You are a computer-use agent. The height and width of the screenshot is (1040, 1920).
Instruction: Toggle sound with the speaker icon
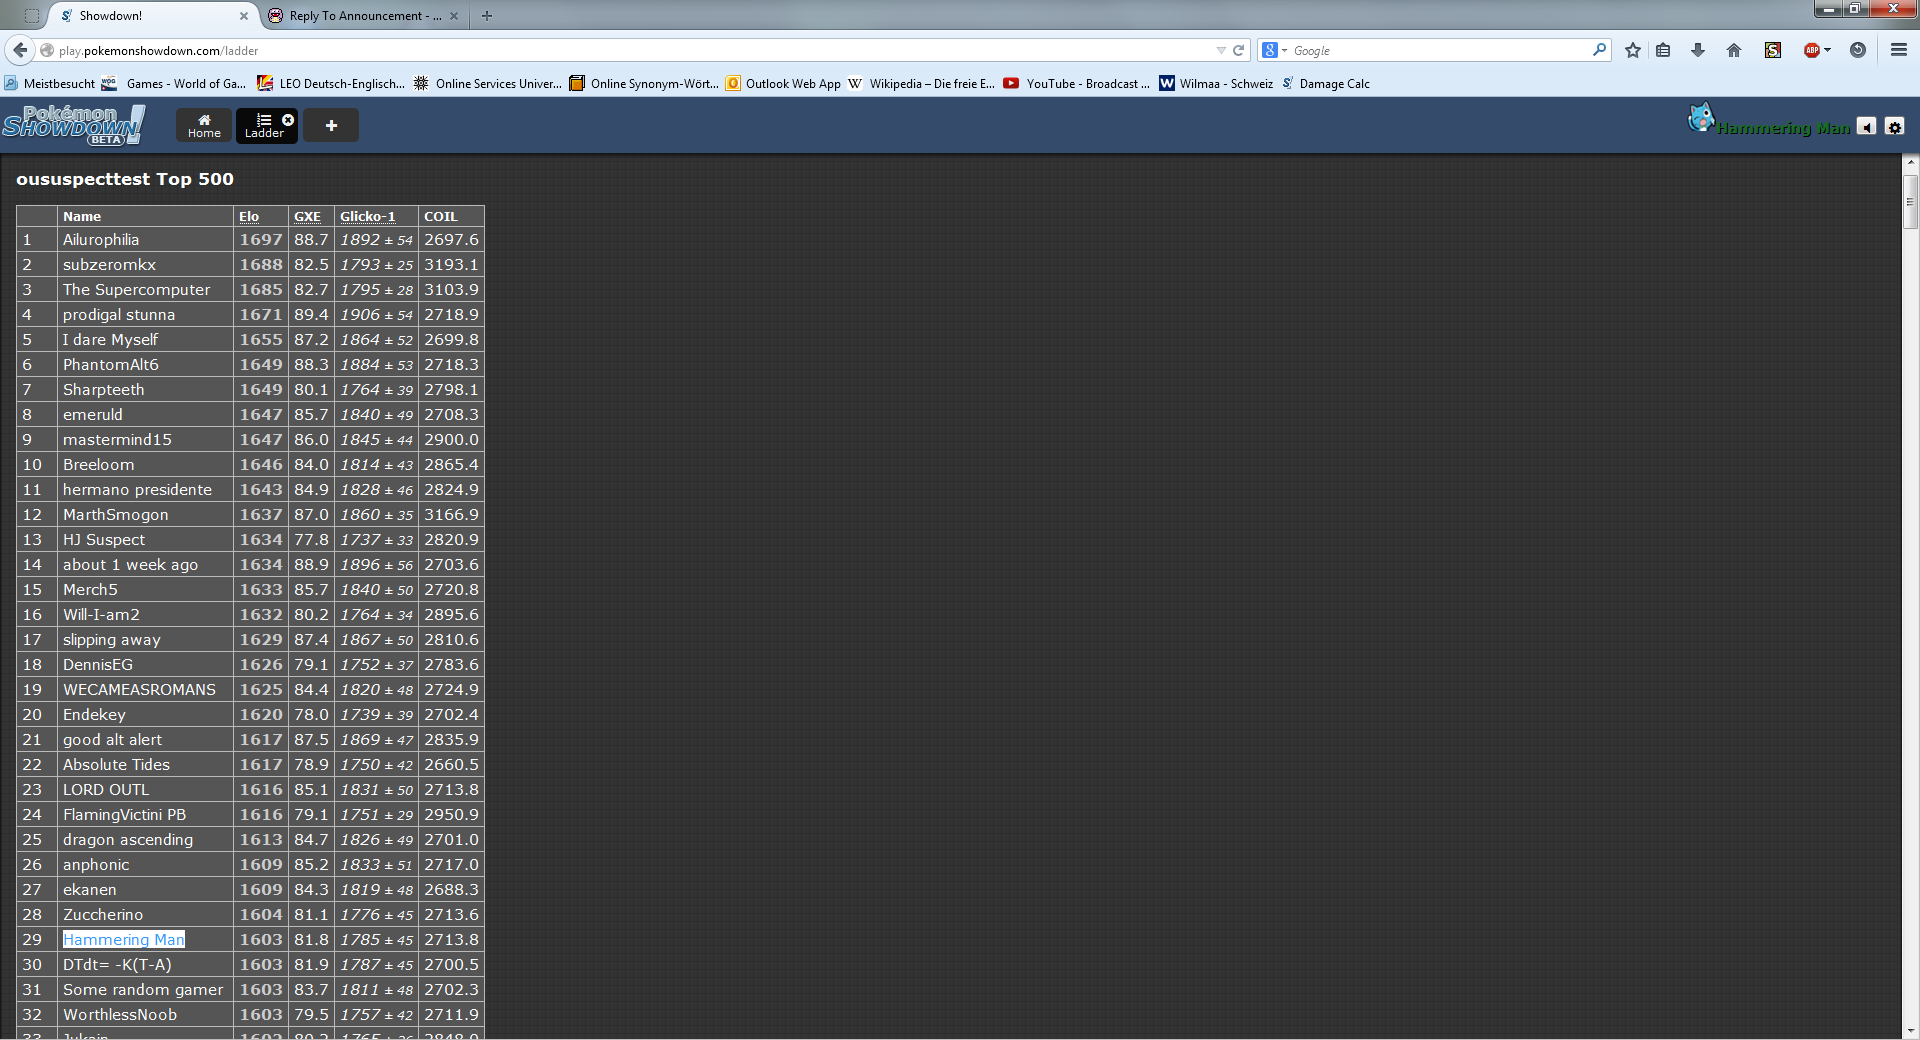point(1867,127)
